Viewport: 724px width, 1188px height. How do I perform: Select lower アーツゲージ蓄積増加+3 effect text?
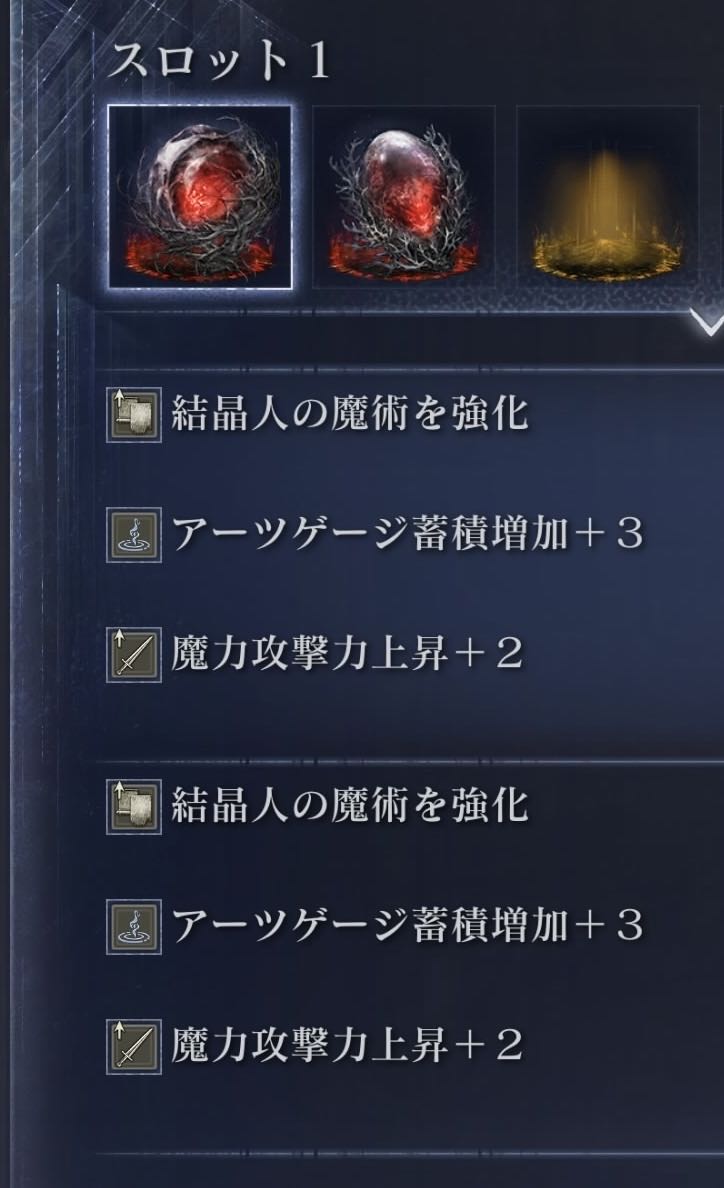[x=407, y=925]
